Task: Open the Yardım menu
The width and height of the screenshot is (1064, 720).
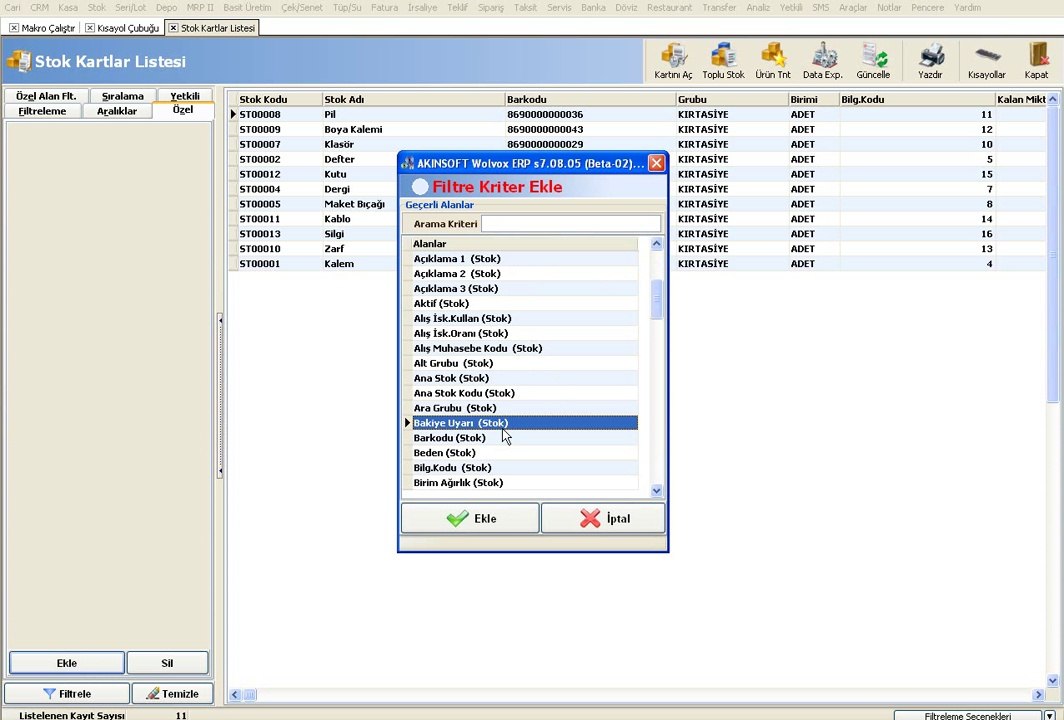Action: [967, 7]
